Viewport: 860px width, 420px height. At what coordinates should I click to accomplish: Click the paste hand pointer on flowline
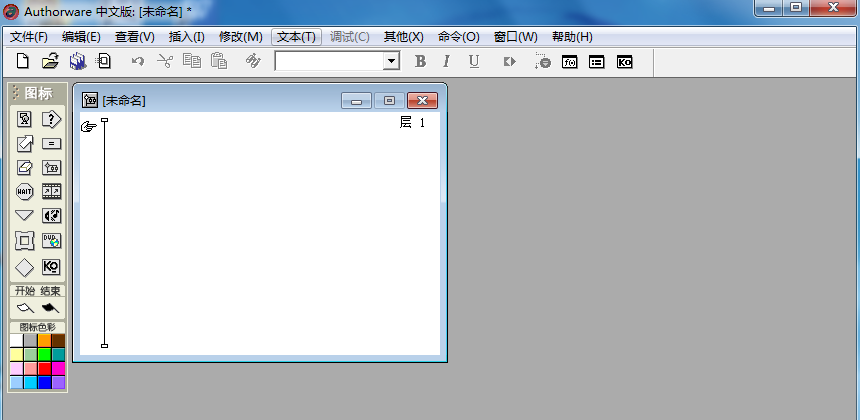[x=89, y=126]
